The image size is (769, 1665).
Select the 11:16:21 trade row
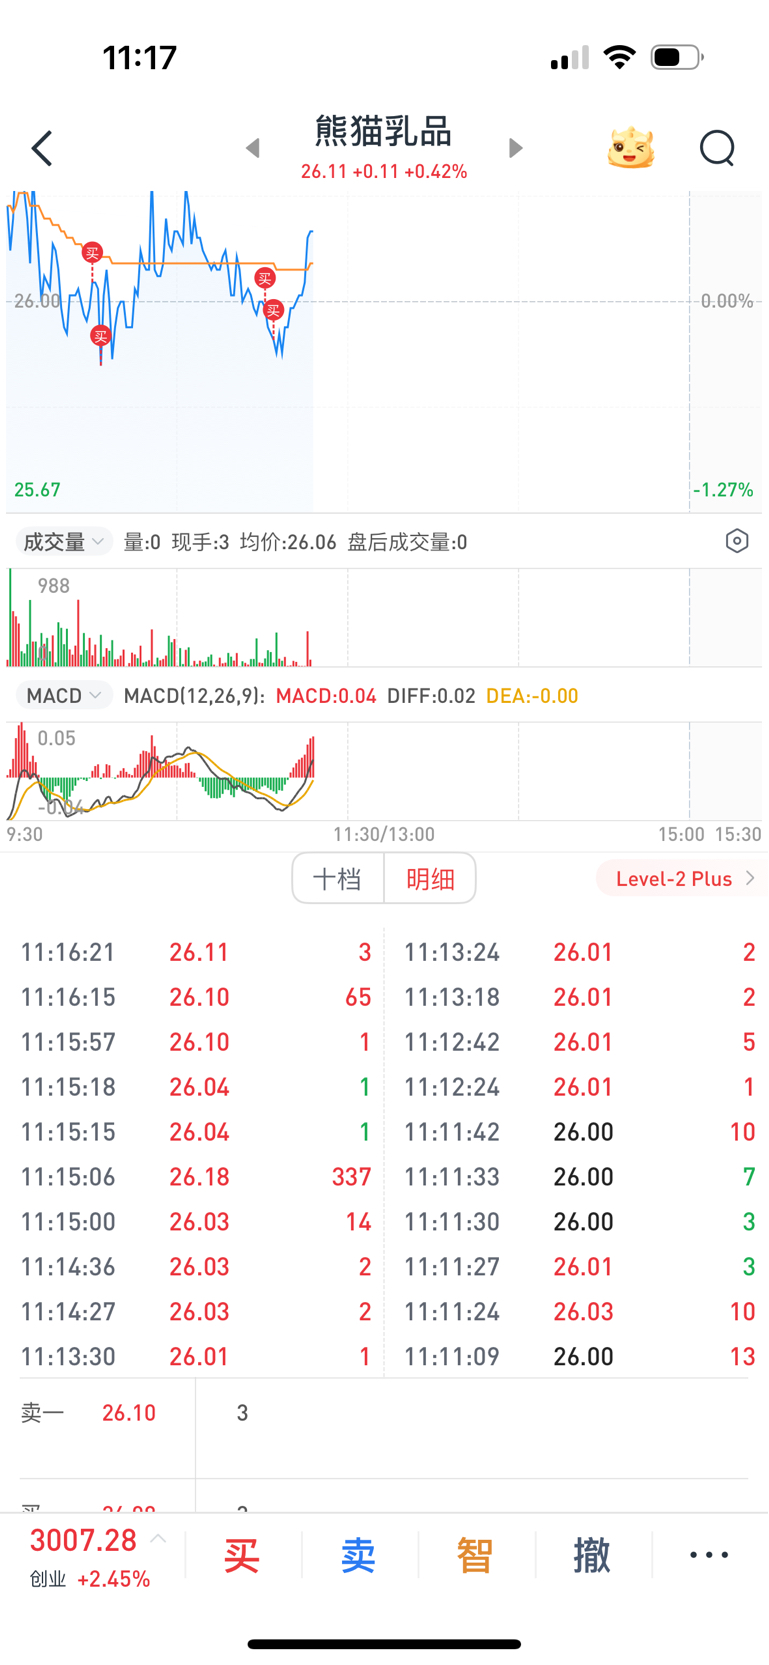click(x=196, y=952)
